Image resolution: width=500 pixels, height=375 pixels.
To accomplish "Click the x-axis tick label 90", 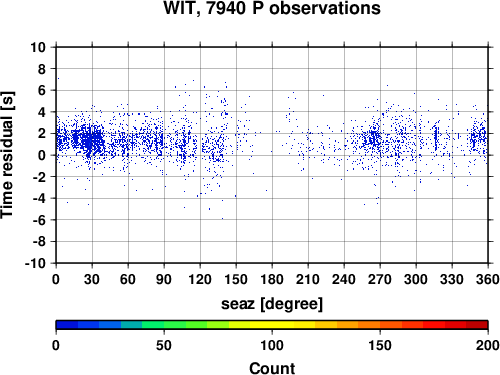I will pyautogui.click(x=164, y=279).
